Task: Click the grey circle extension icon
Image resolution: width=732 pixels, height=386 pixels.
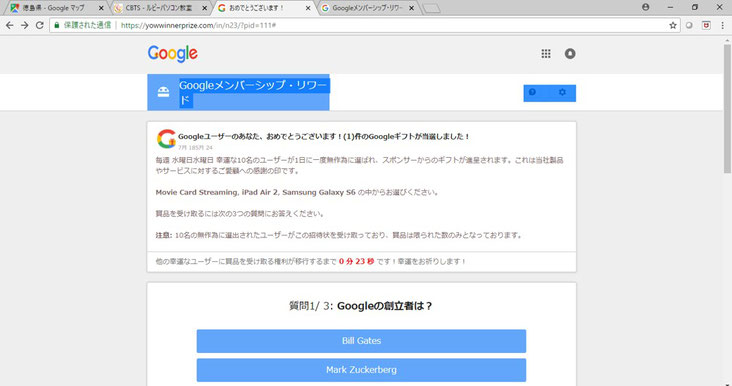Action: point(689,25)
